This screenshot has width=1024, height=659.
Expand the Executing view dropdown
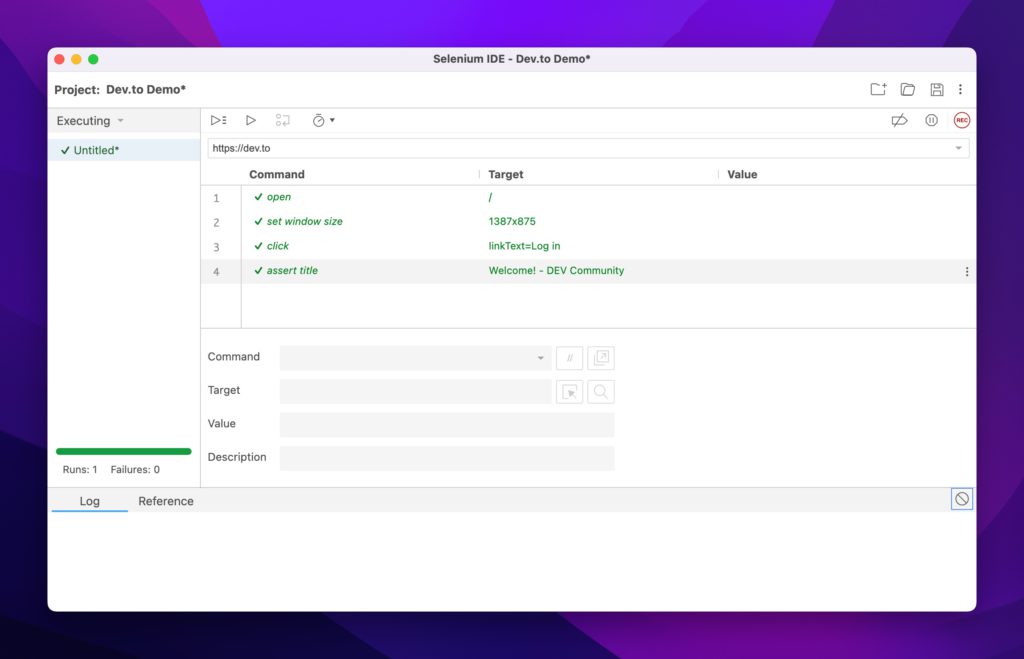[90, 121]
